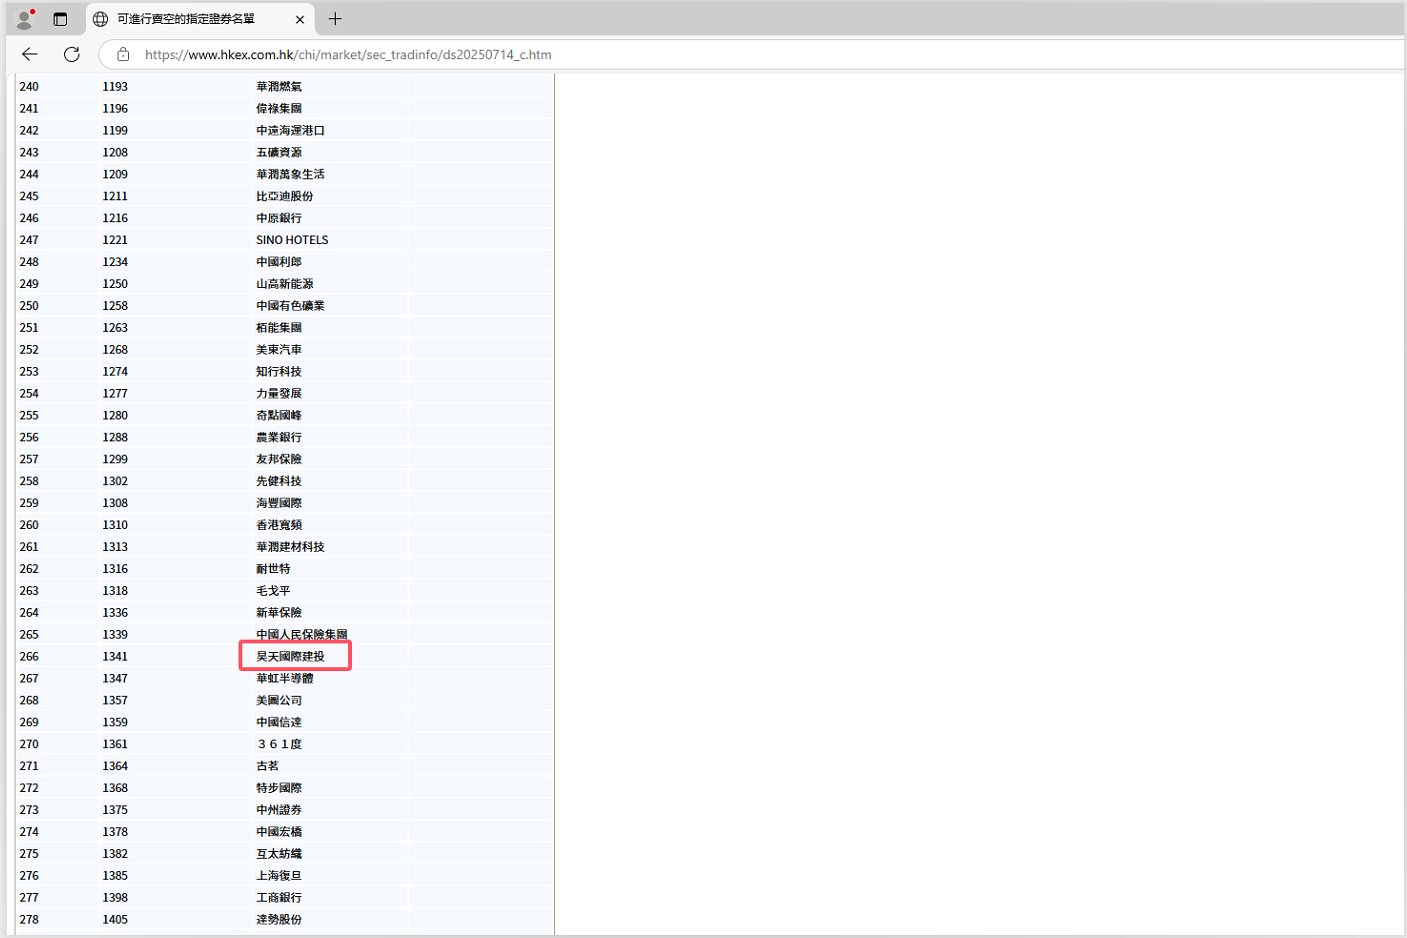1407x938 pixels.
Task: Click stock code 1196
Action: coord(115,109)
